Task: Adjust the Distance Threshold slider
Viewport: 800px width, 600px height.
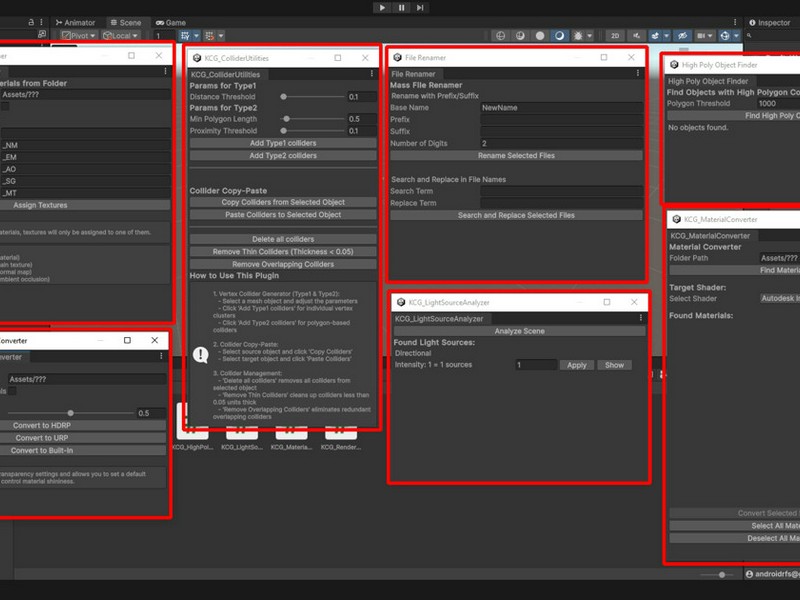Action: pos(313,96)
